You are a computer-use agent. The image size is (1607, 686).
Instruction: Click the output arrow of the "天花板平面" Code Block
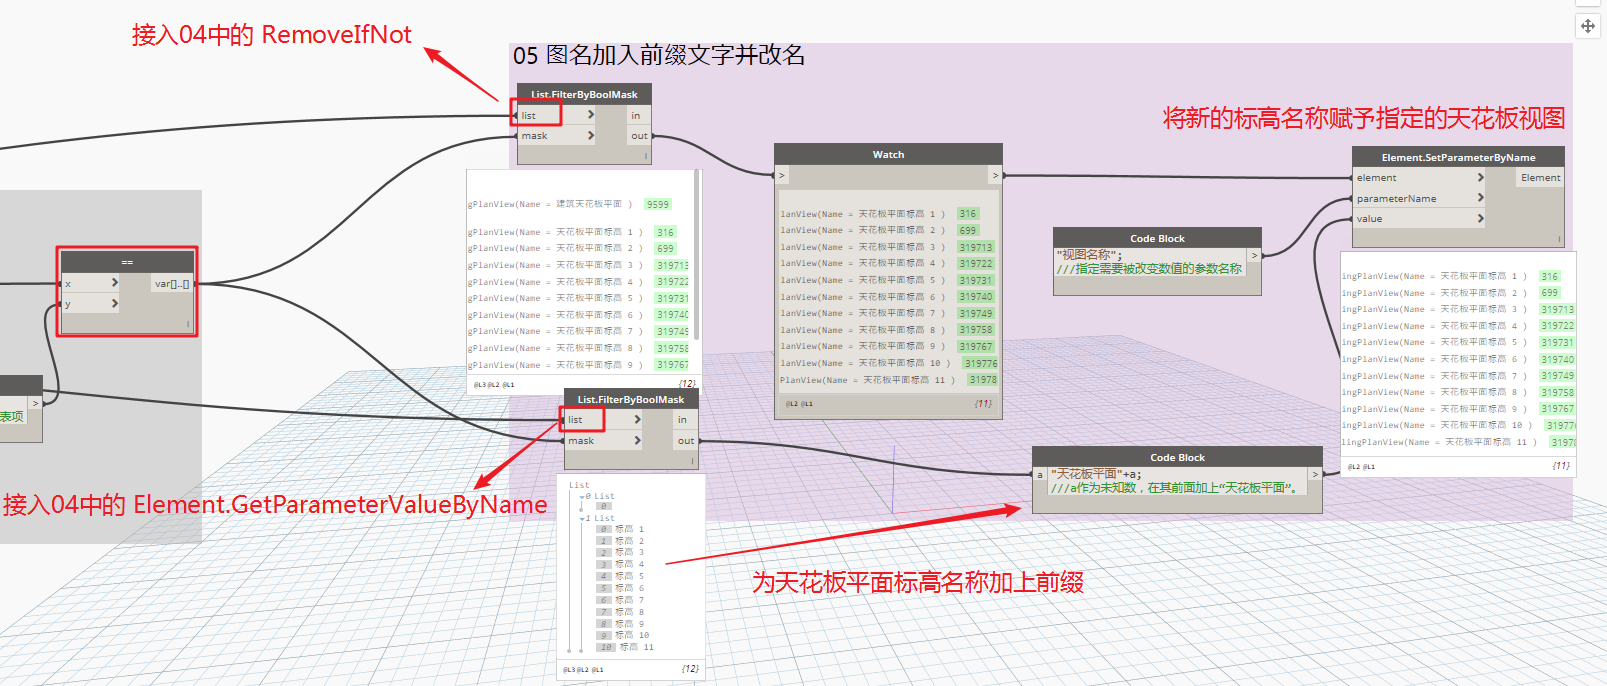(1315, 475)
